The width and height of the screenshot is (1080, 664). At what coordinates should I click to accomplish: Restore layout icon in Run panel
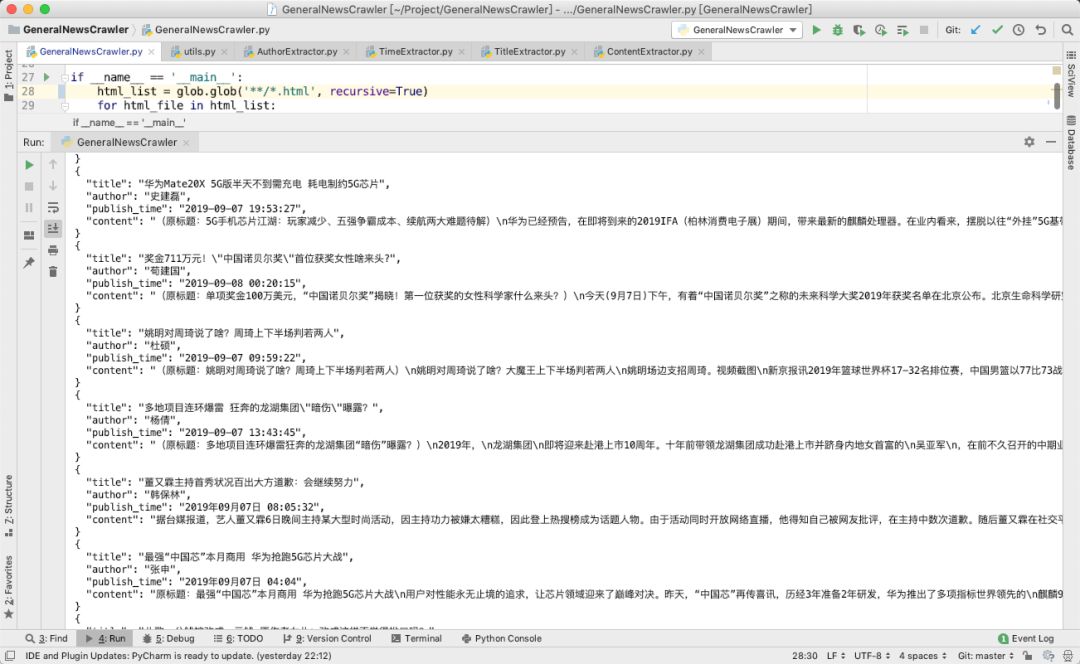click(x=29, y=236)
